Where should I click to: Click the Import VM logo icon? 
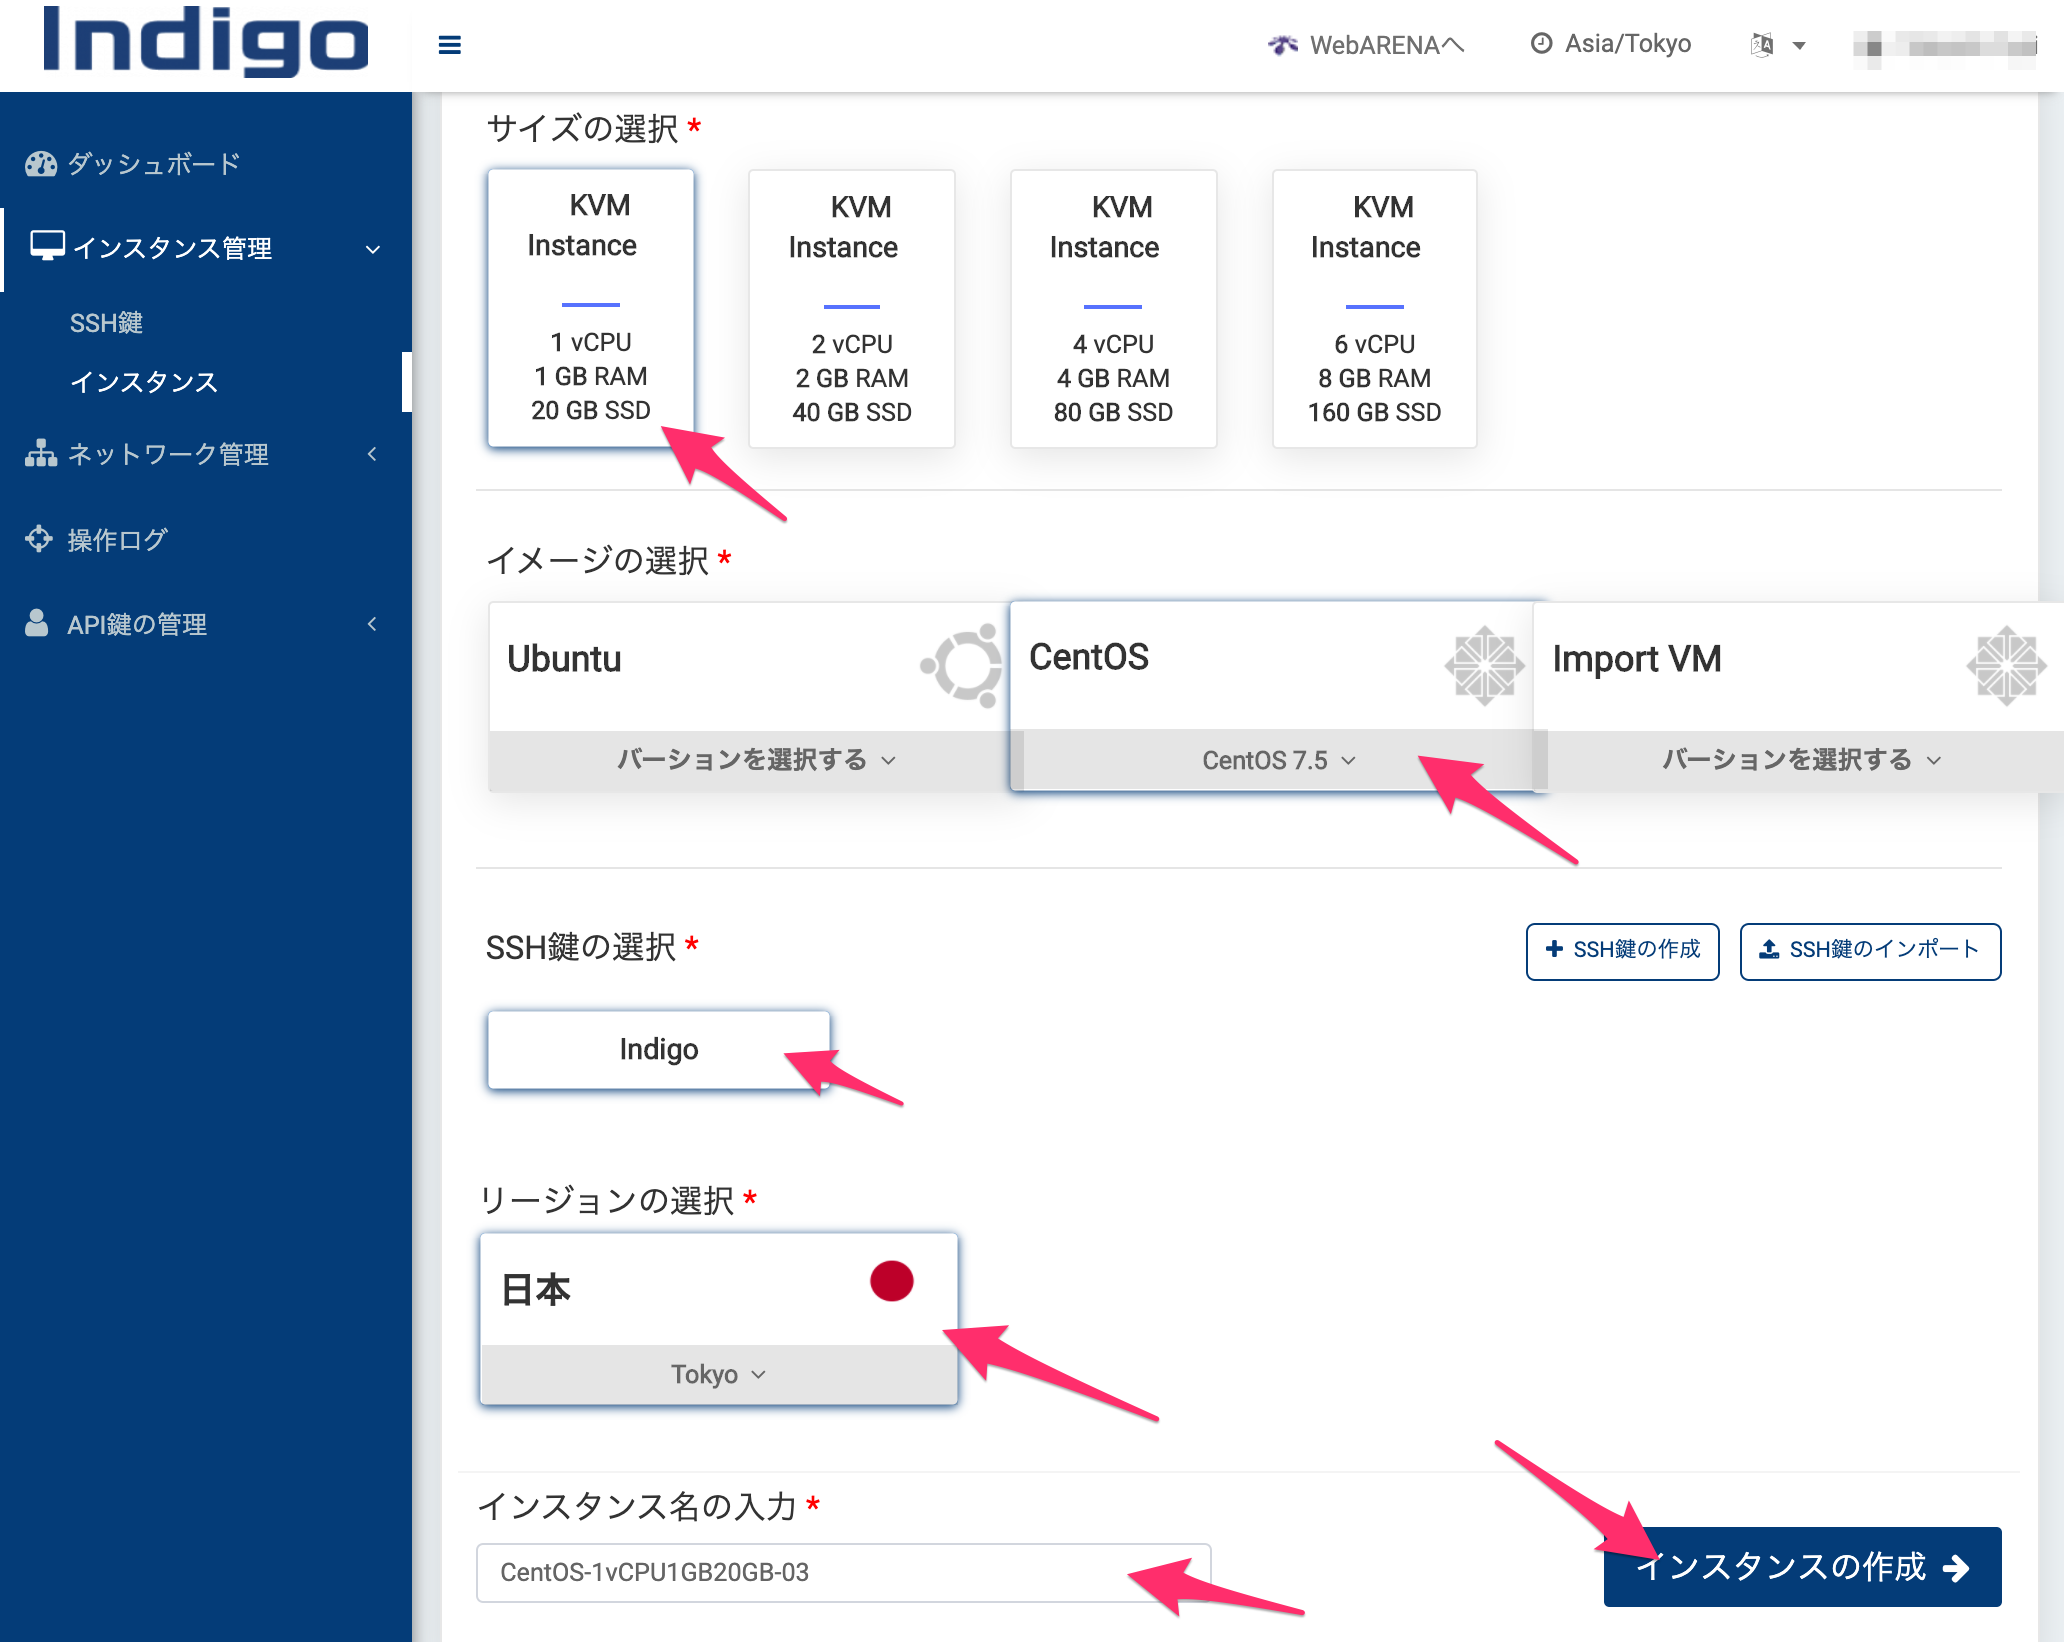2006,665
